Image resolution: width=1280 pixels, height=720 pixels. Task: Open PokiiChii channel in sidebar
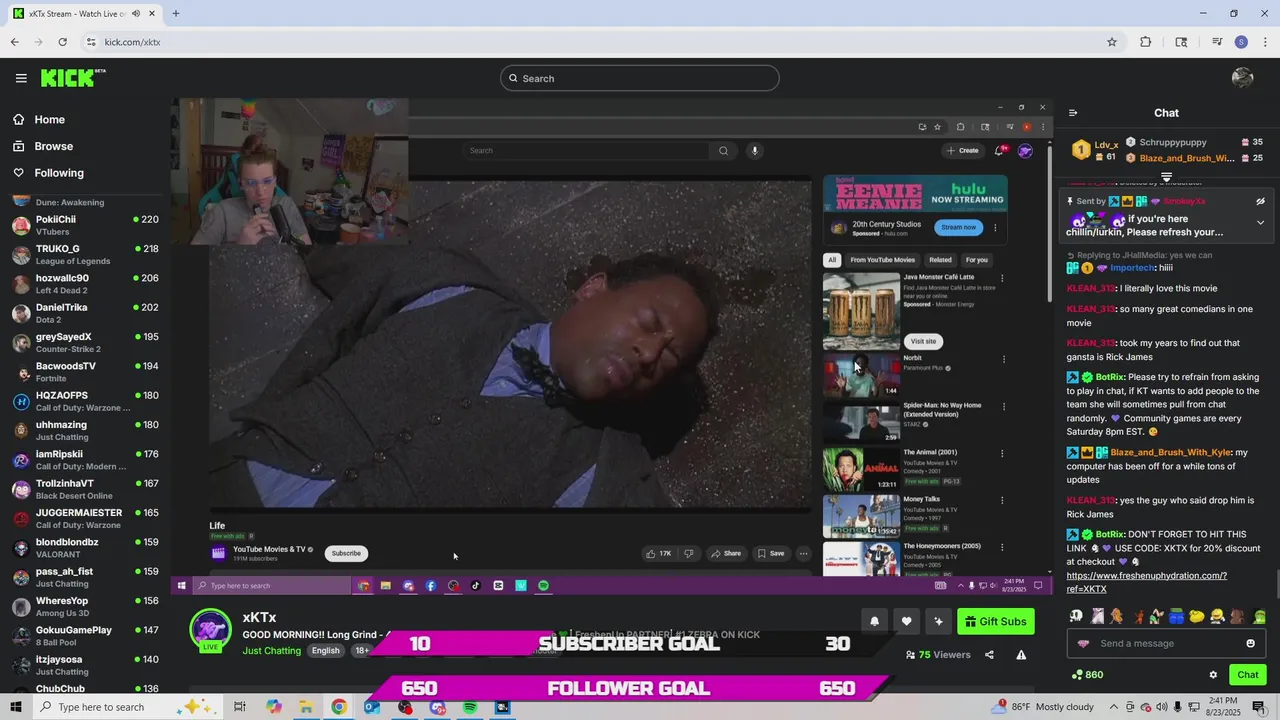pyautogui.click(x=85, y=225)
